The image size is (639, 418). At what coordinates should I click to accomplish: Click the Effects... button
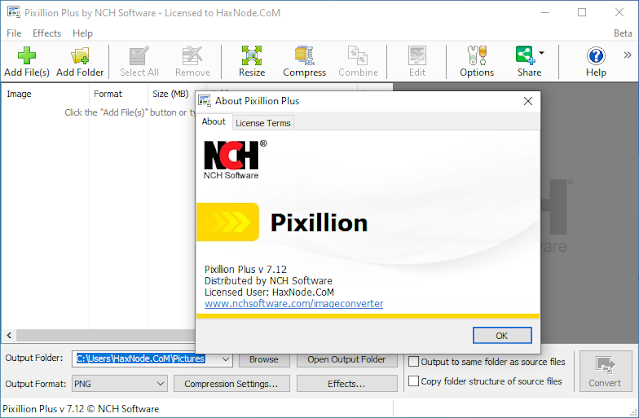click(346, 384)
